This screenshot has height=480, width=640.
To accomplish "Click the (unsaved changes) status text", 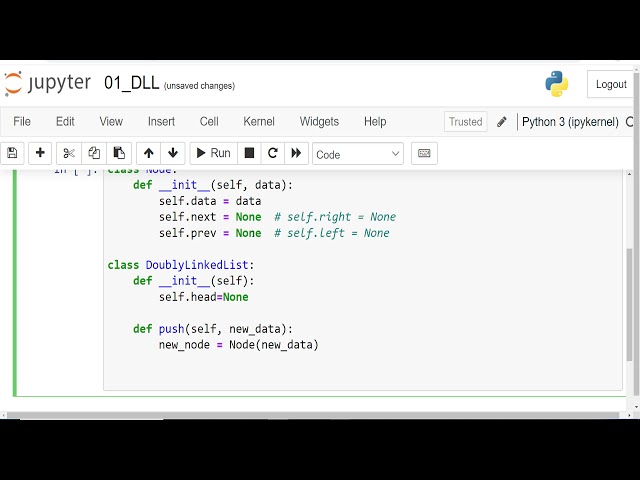I will [199, 86].
